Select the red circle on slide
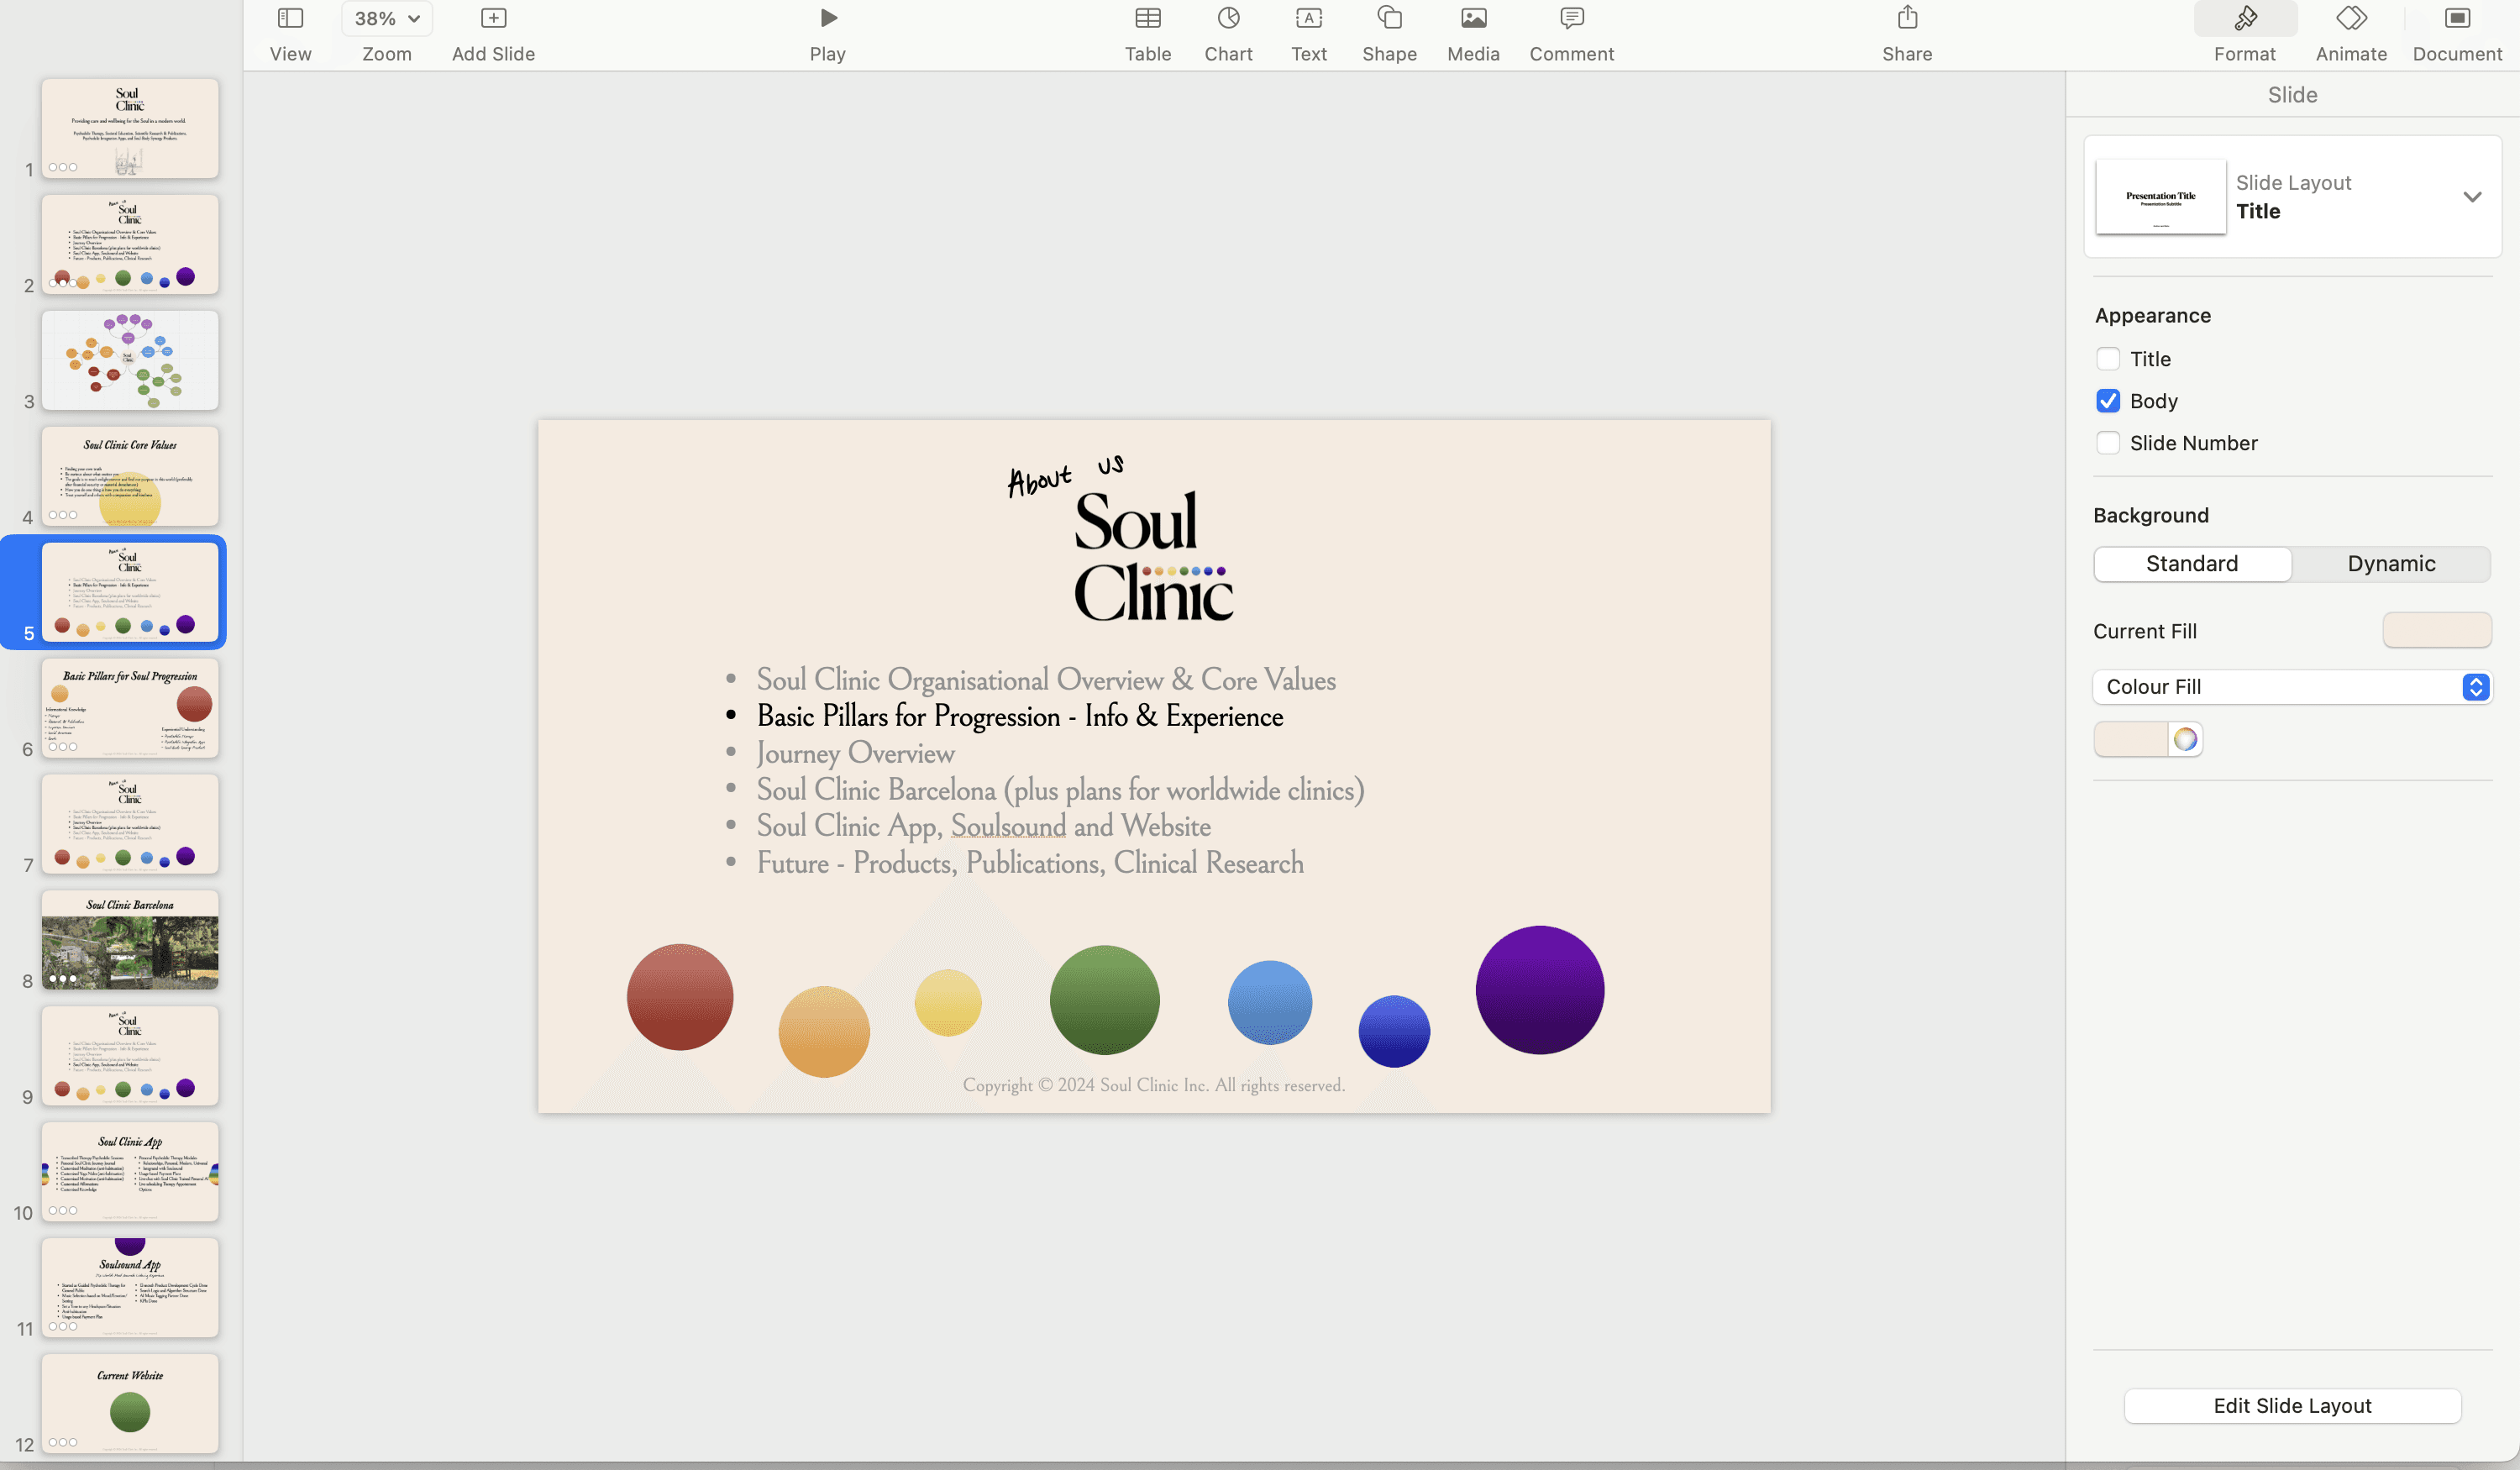Image resolution: width=2520 pixels, height=1470 pixels. (680, 997)
